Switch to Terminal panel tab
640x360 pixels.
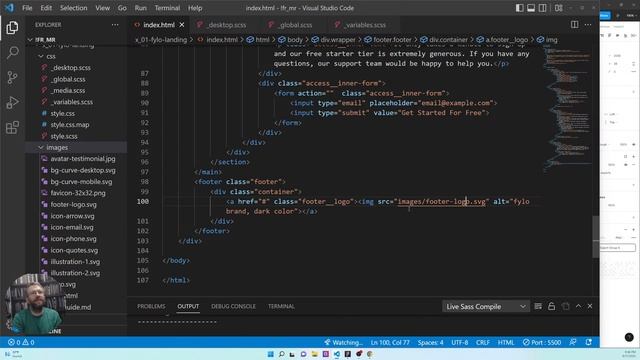click(281, 306)
